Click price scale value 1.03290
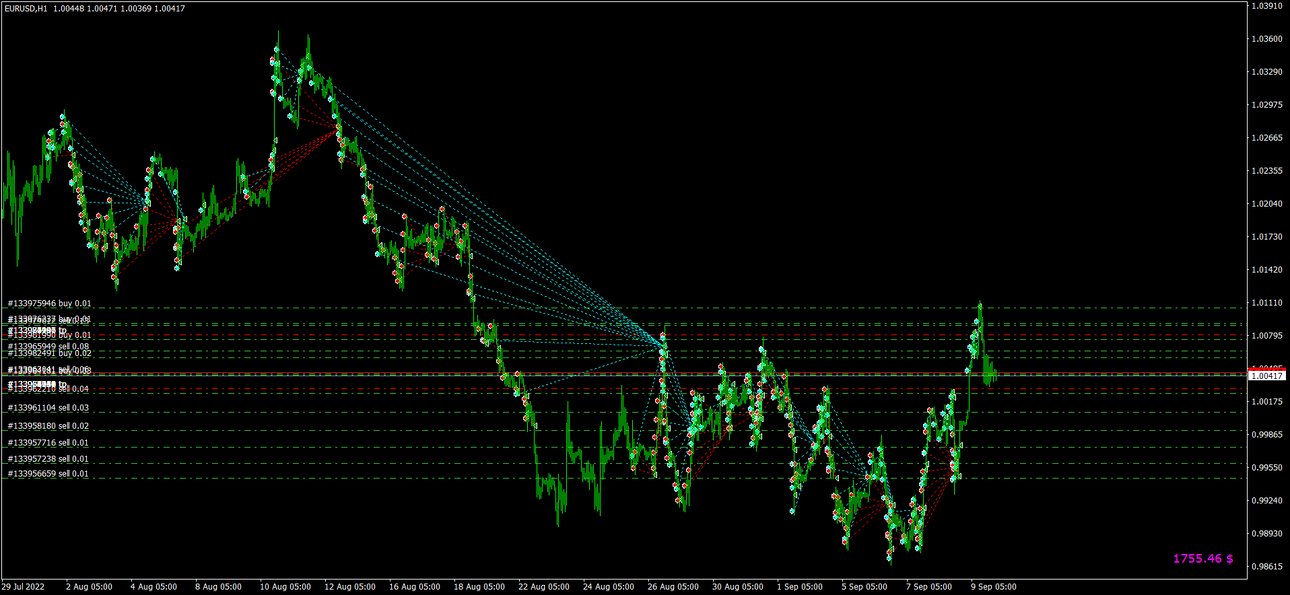Viewport: 1290px width, 595px height. (1268, 72)
